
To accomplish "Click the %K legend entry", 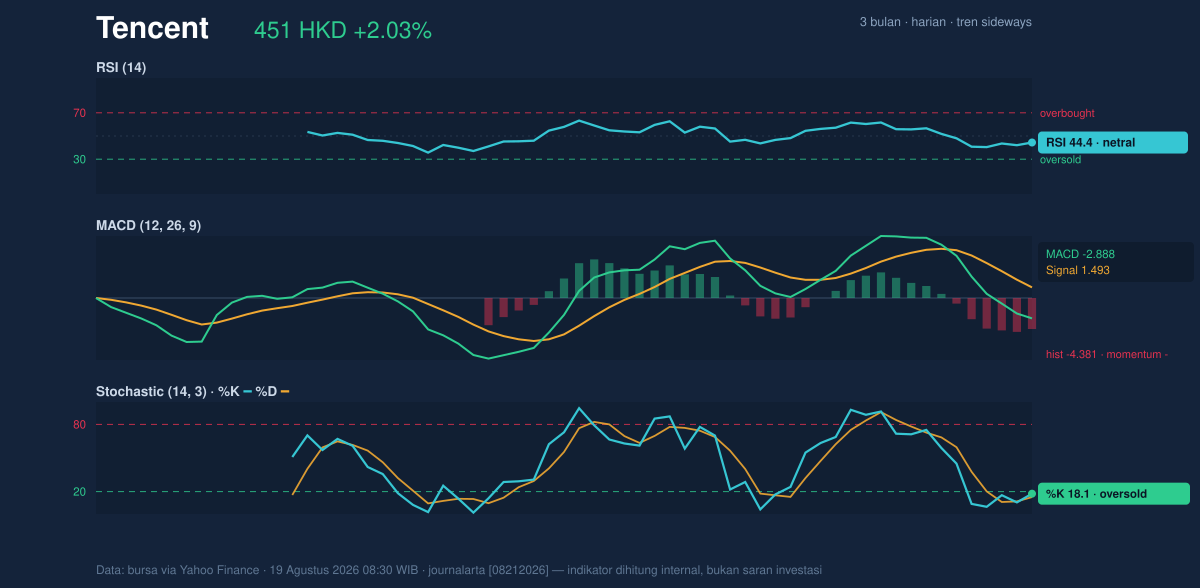I will 235,391.
